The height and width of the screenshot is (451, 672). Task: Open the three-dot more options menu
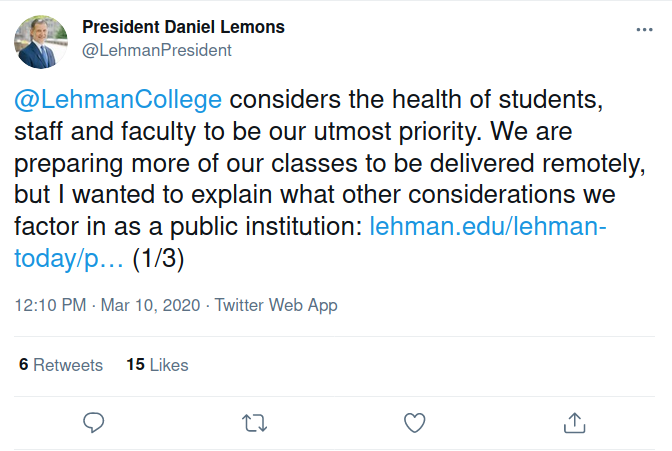point(645,30)
